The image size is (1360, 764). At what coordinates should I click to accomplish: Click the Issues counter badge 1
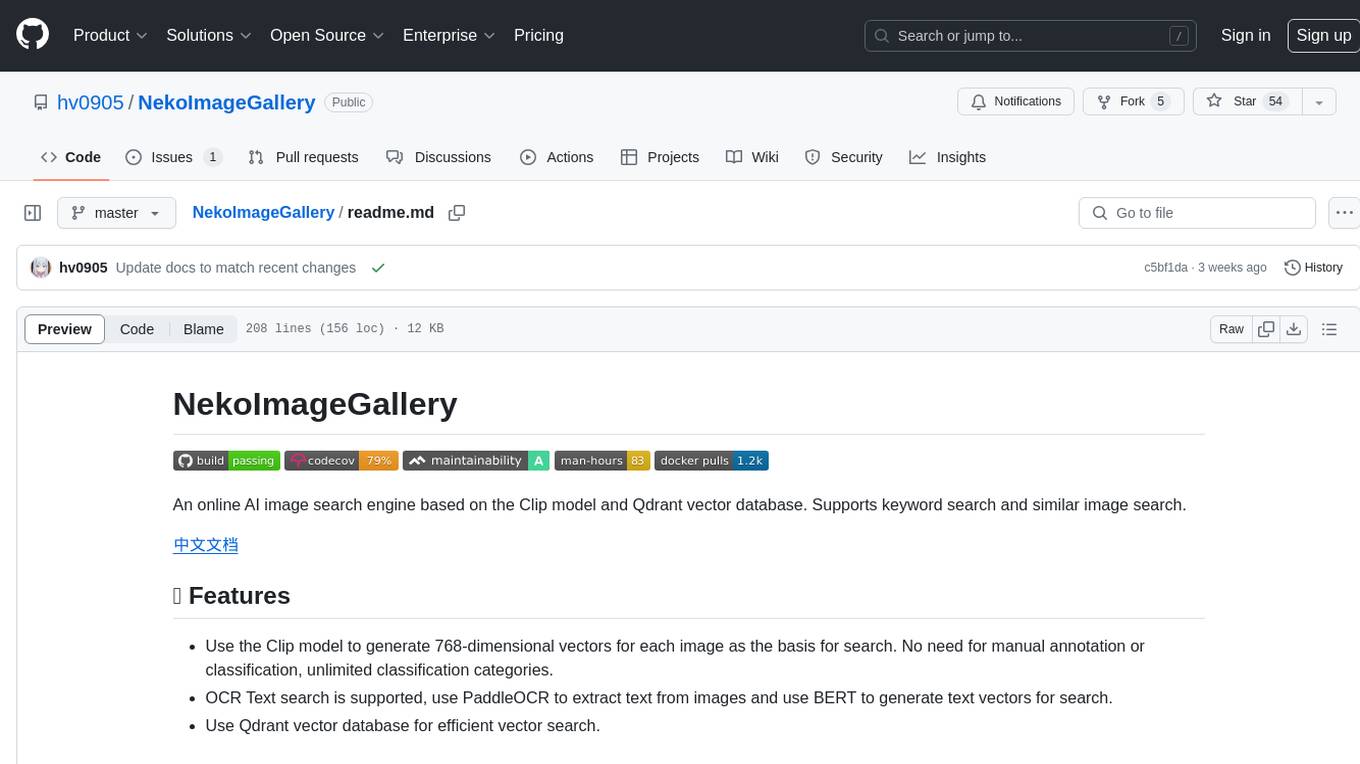pos(212,157)
